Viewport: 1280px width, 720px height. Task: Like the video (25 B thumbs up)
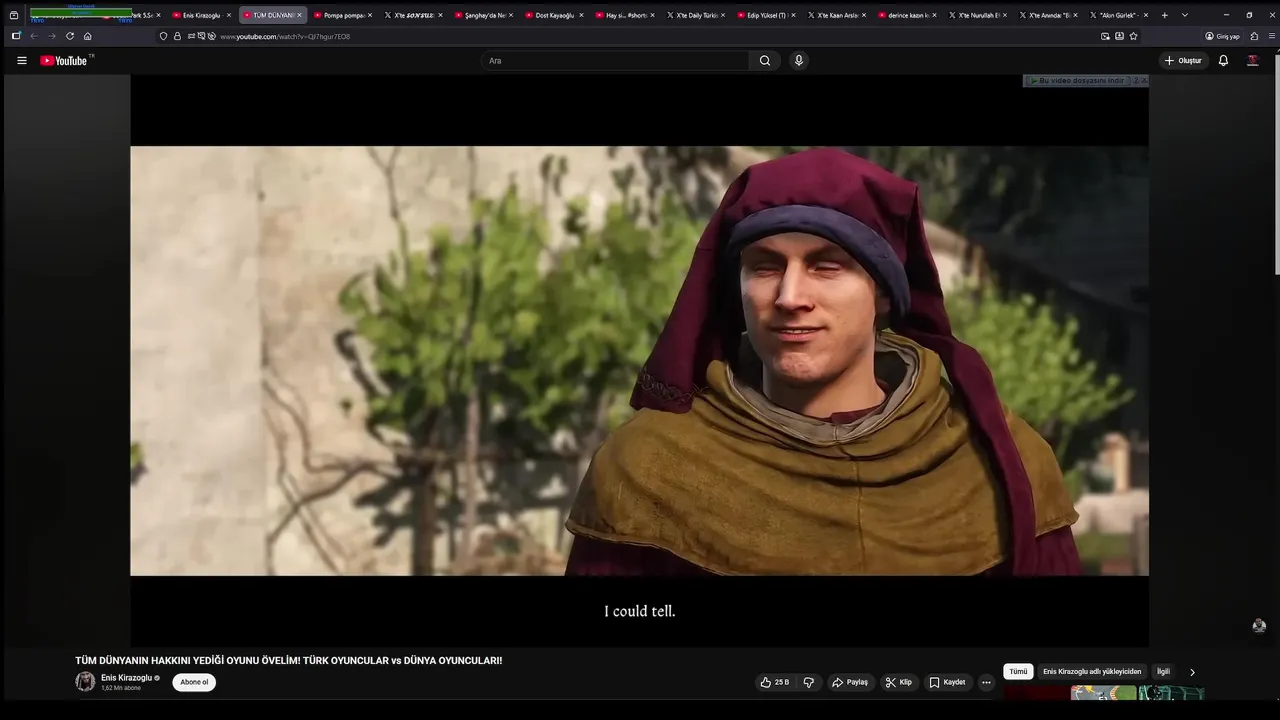point(775,682)
